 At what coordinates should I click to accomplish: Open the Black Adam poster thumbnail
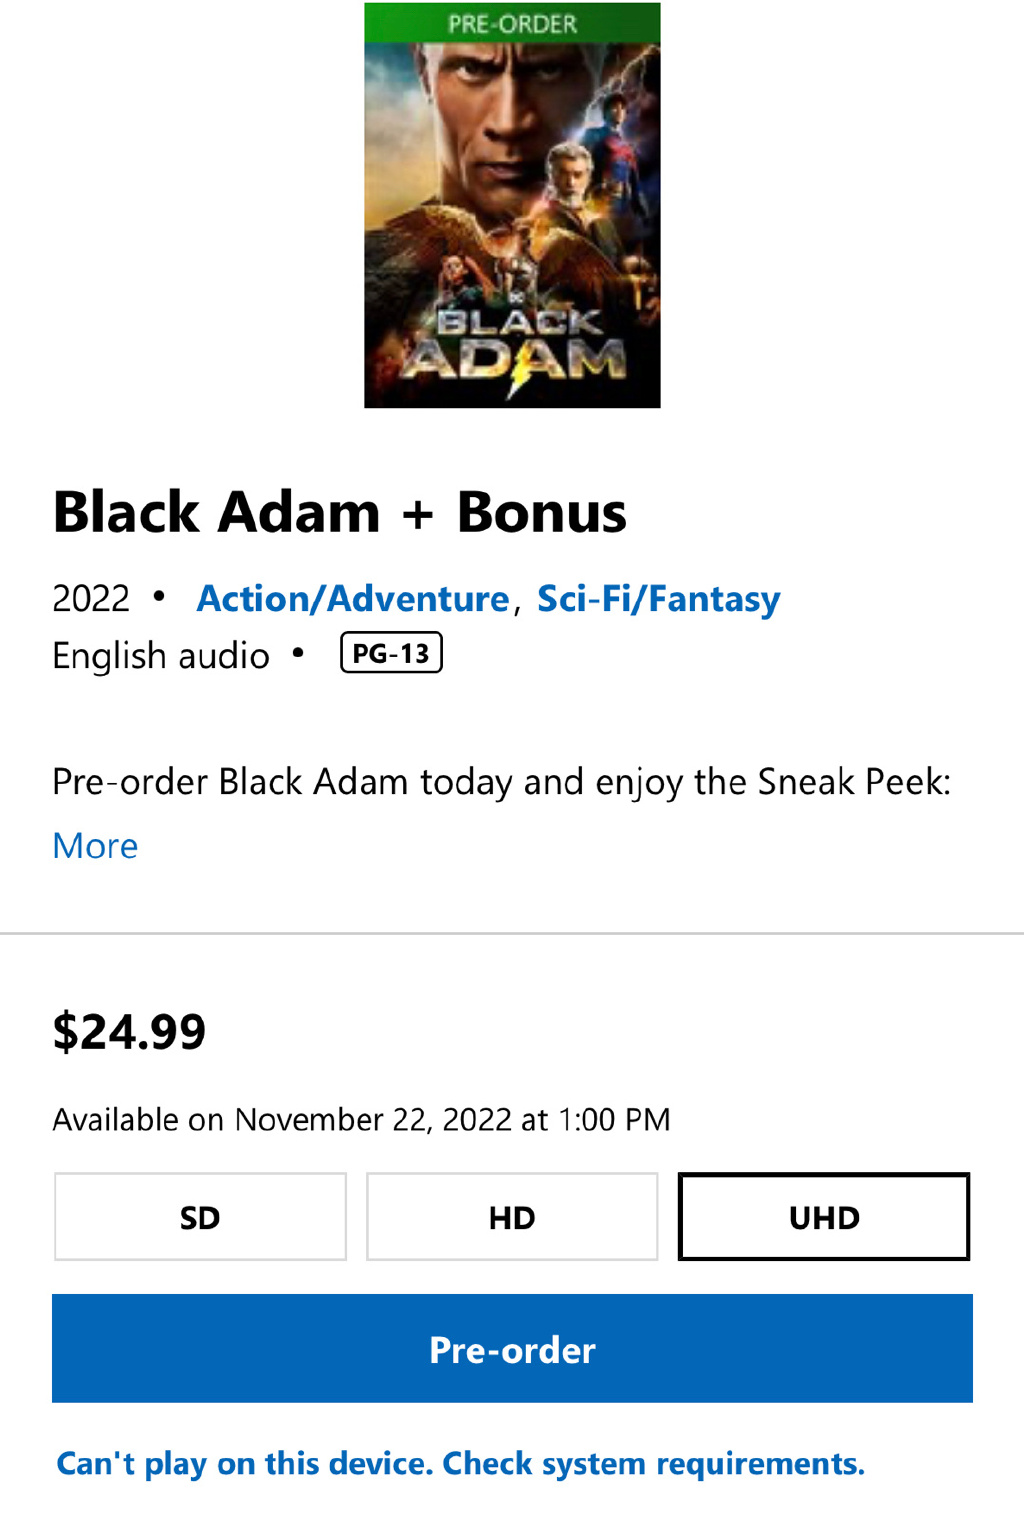512,205
